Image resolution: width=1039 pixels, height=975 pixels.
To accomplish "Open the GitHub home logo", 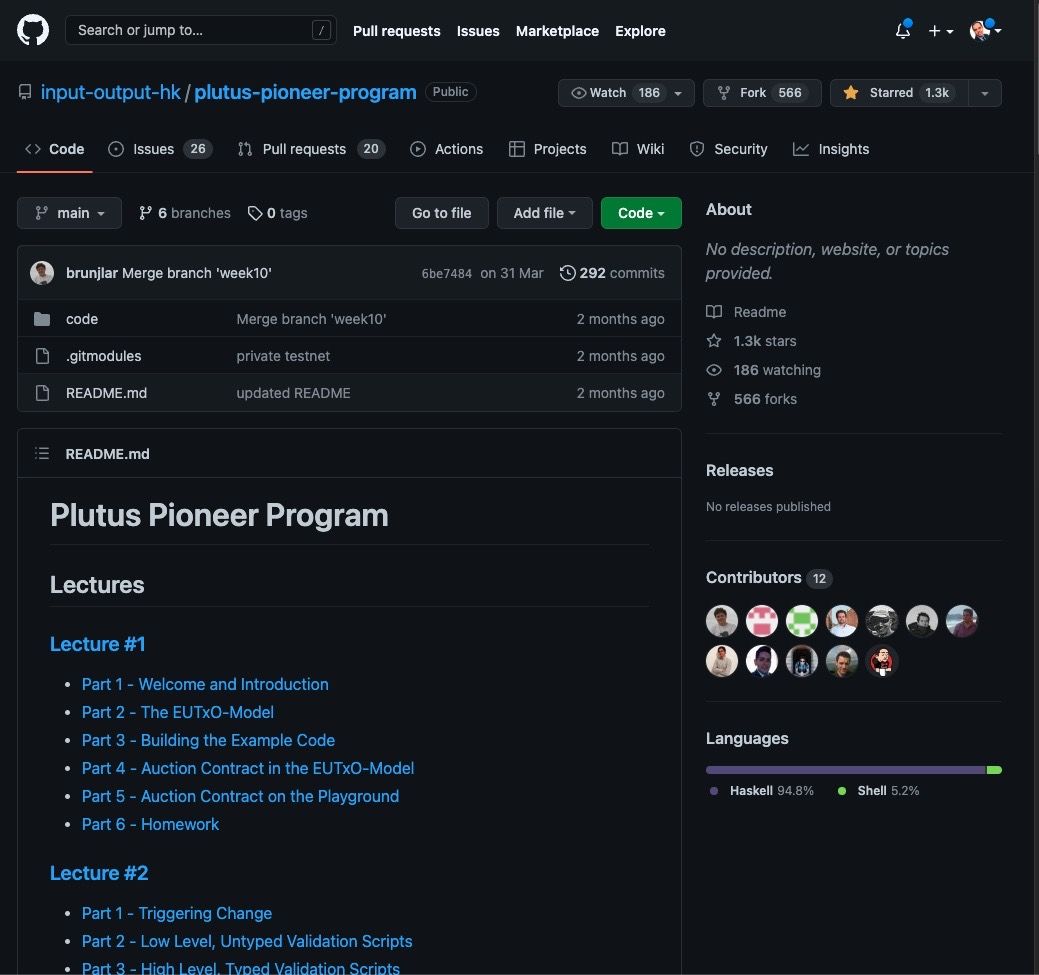I will pyautogui.click(x=32, y=30).
